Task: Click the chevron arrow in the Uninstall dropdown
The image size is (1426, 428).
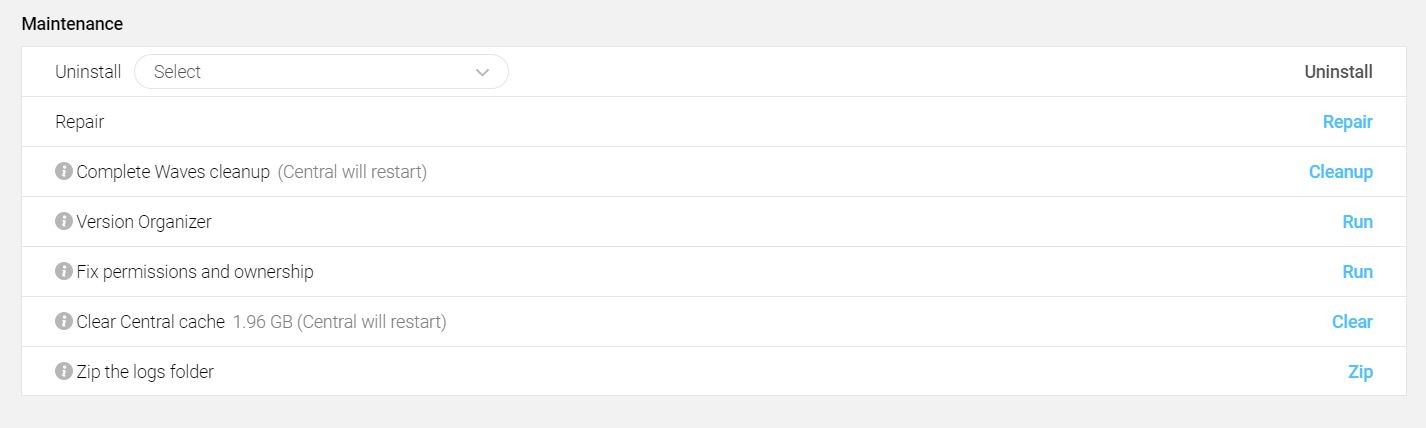Action: 482,72
